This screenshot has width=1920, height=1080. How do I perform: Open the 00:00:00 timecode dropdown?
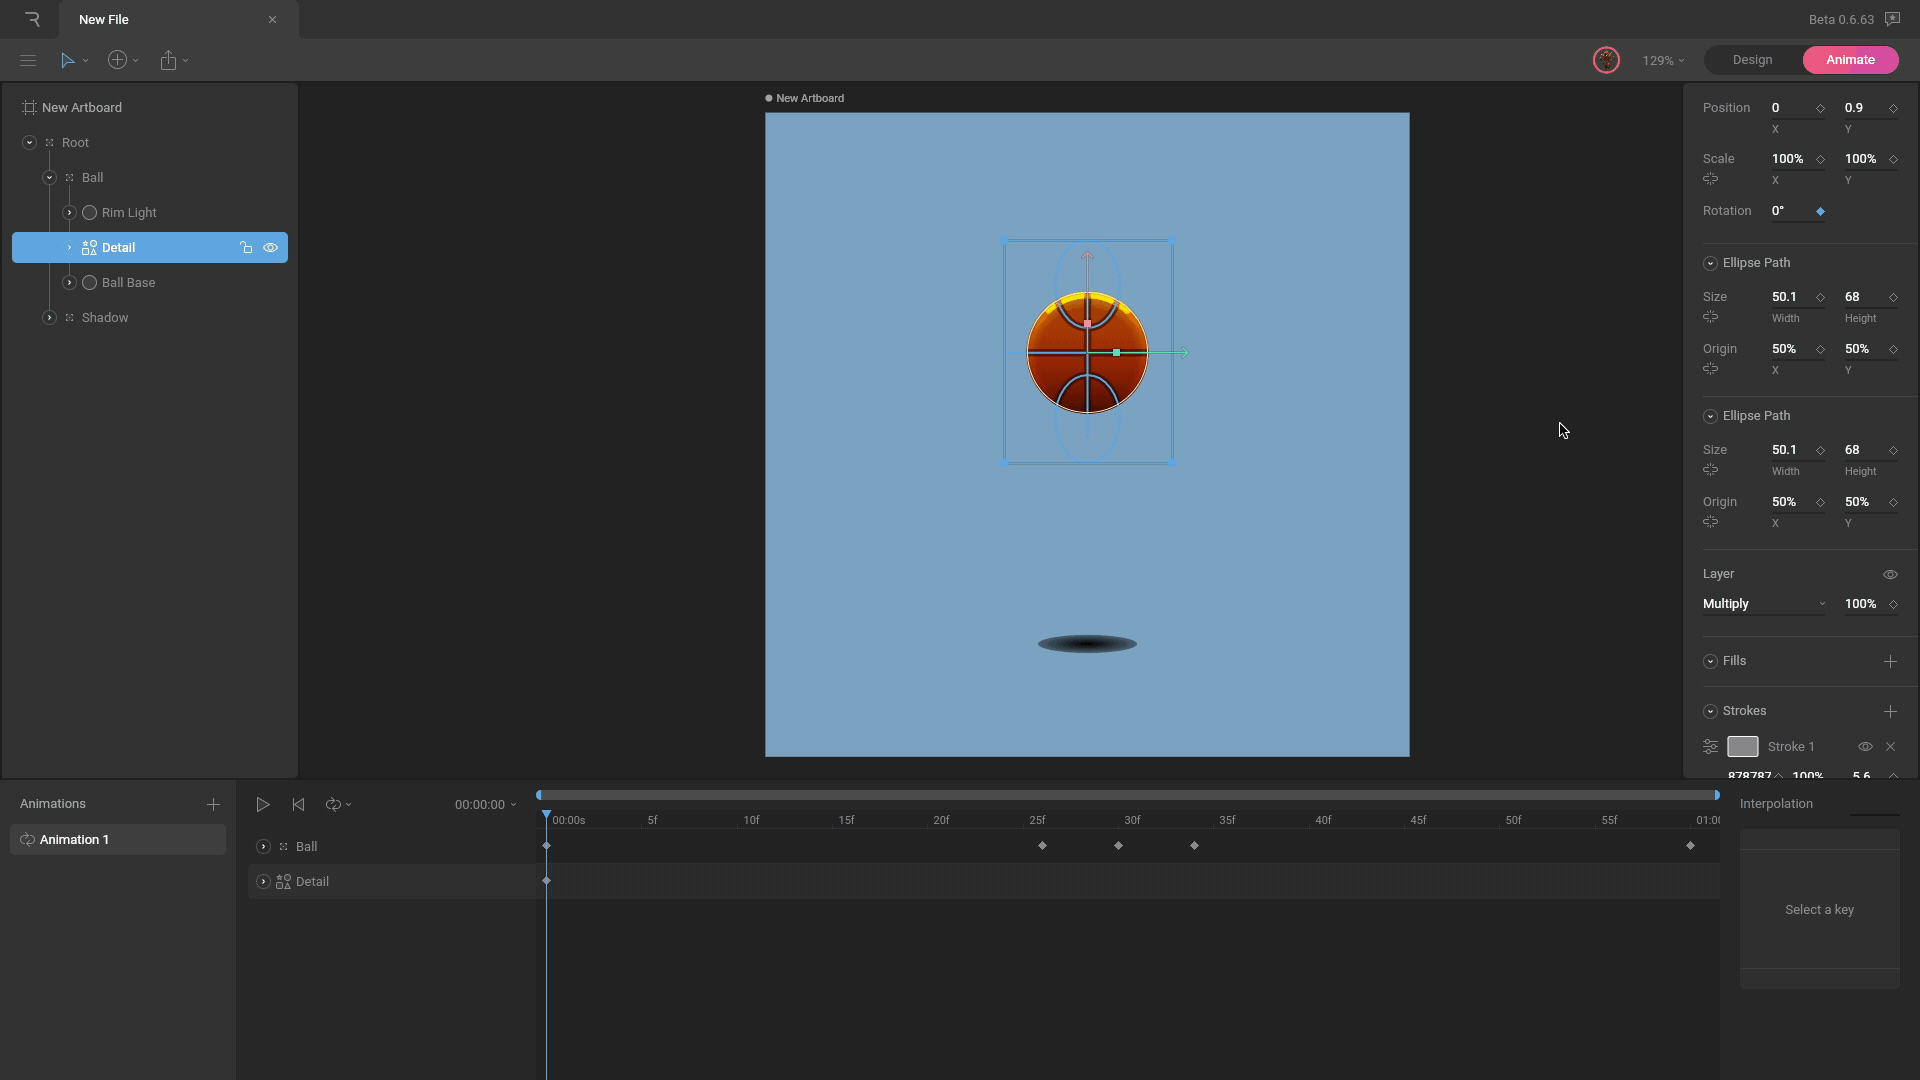pyautogui.click(x=485, y=805)
